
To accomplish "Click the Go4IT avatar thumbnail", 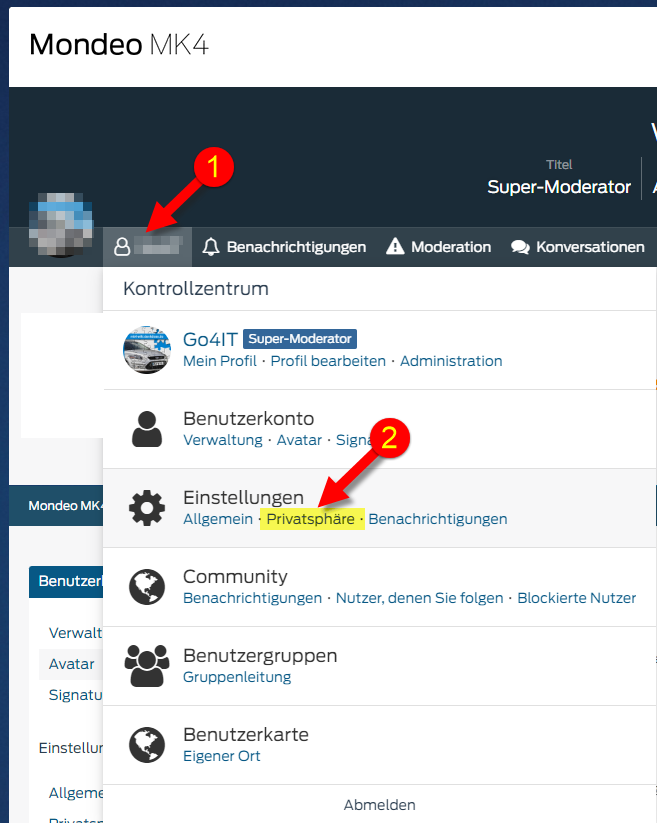I will pyautogui.click(x=147, y=350).
